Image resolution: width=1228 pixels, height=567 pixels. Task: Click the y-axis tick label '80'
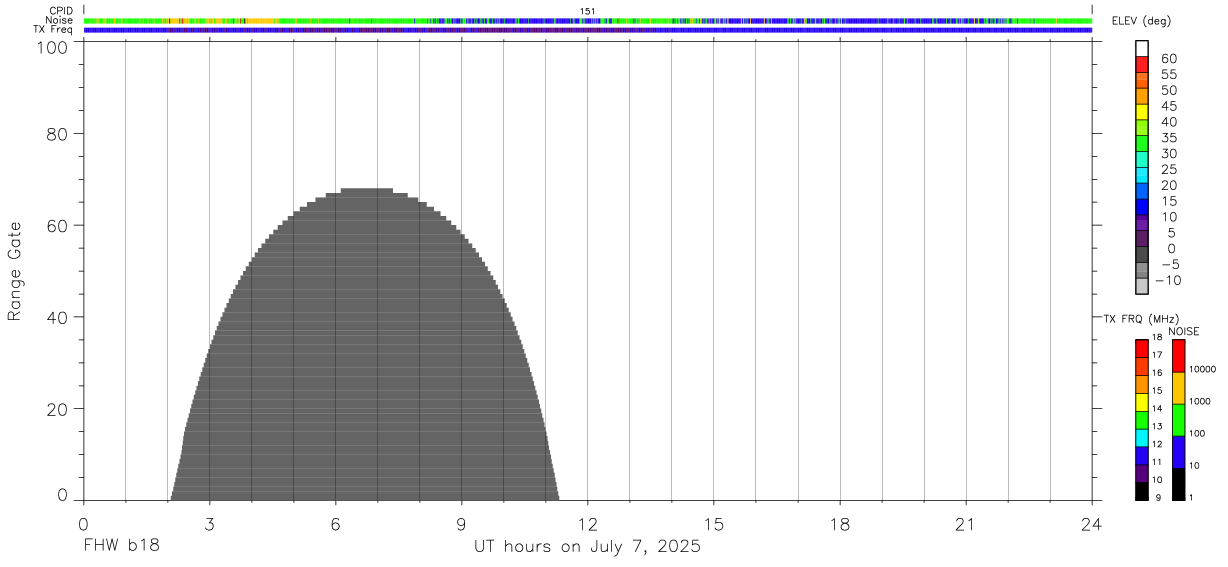pyautogui.click(x=57, y=133)
